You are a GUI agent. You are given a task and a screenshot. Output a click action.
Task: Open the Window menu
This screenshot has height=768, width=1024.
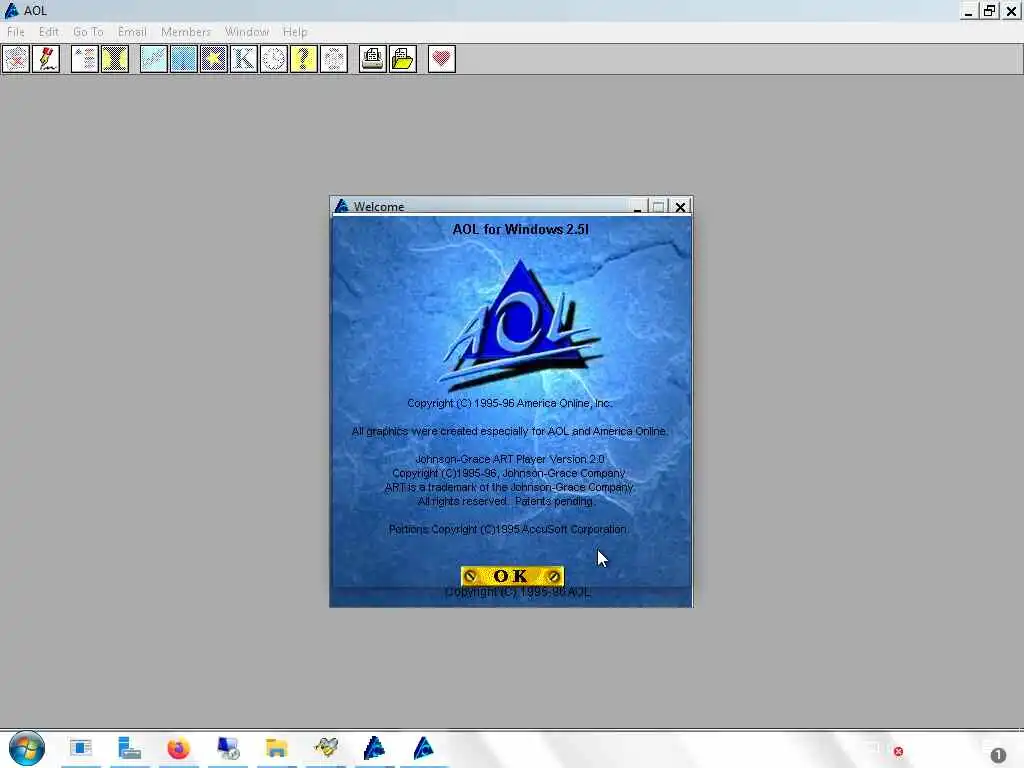[x=247, y=31]
